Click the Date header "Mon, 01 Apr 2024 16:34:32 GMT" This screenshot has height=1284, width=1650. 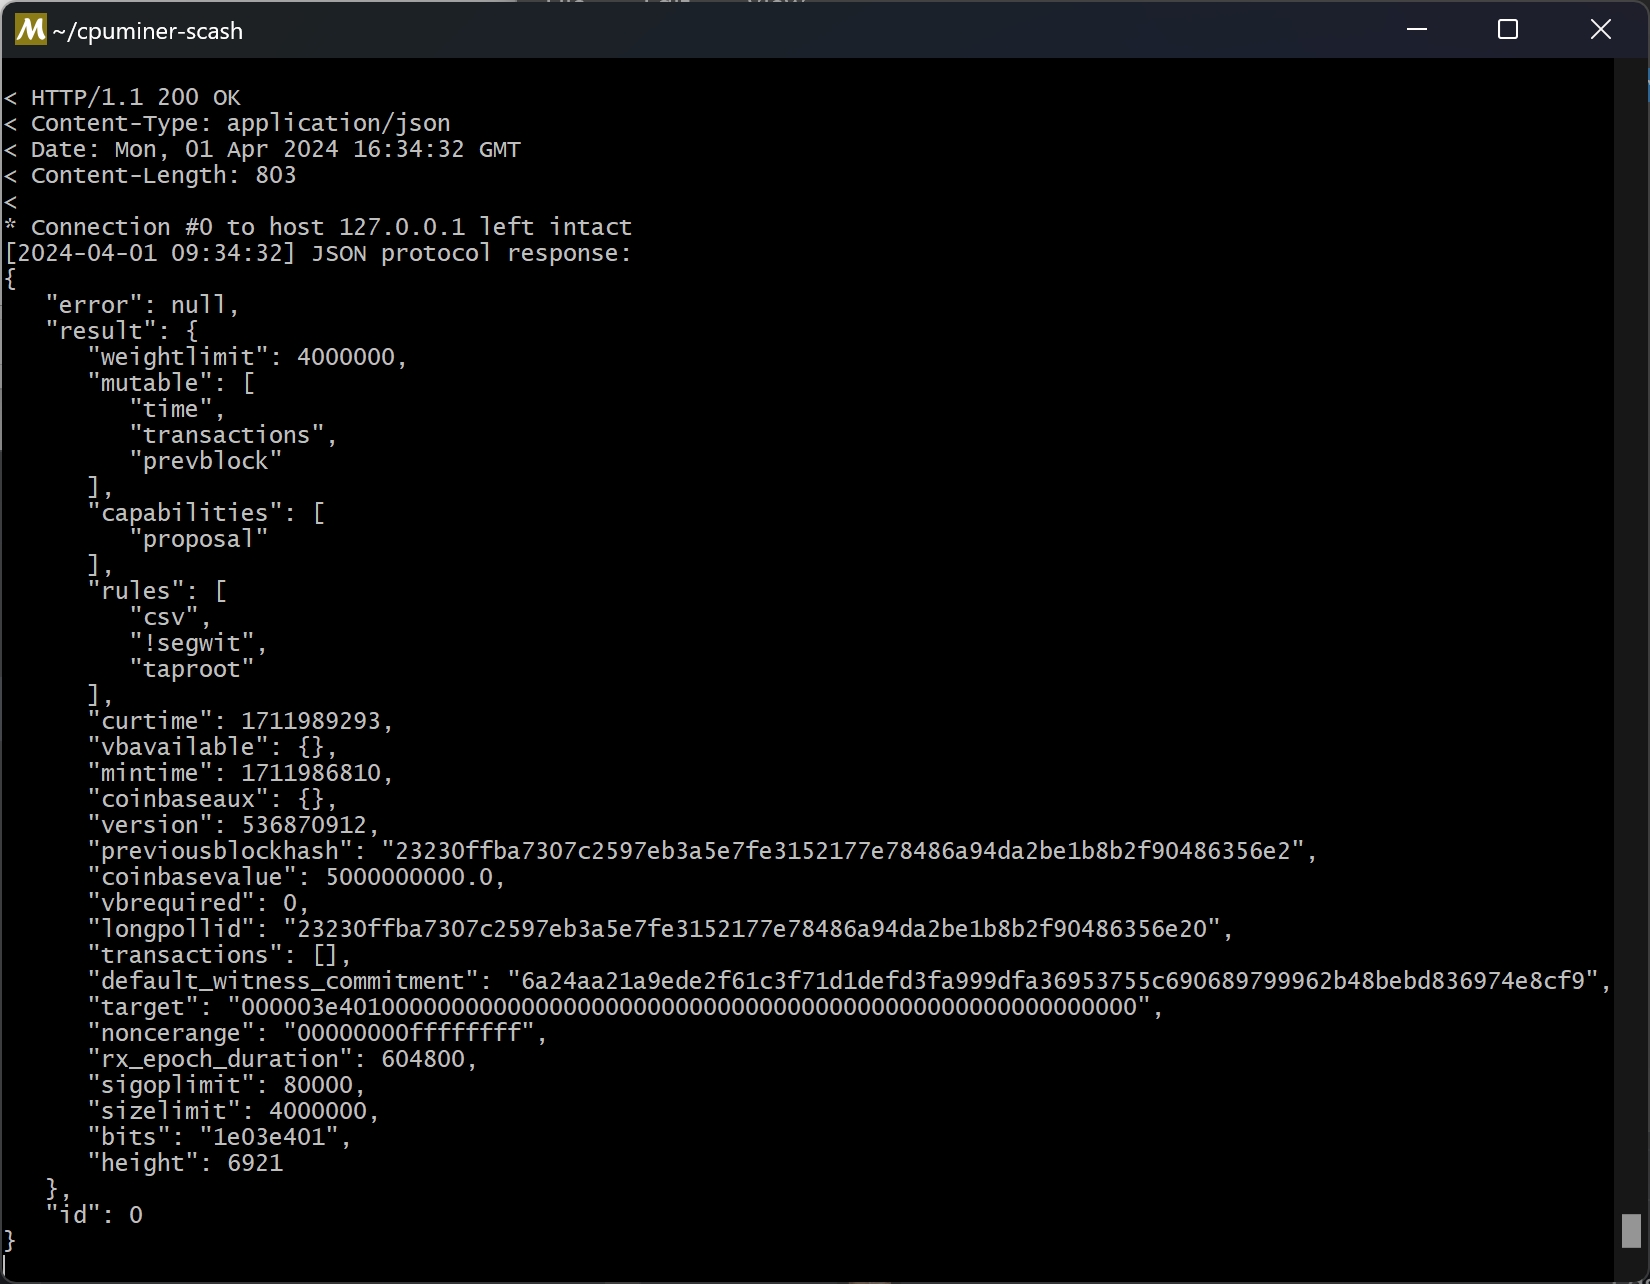(x=317, y=149)
